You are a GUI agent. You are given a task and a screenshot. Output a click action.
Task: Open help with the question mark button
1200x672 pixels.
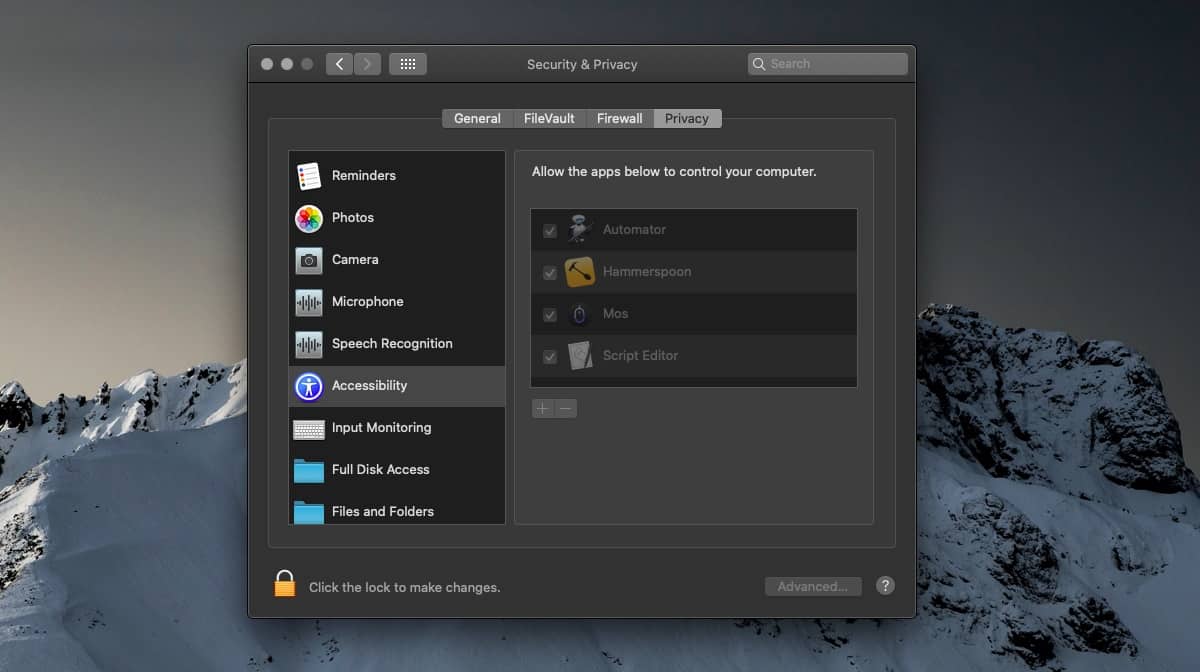pos(885,586)
